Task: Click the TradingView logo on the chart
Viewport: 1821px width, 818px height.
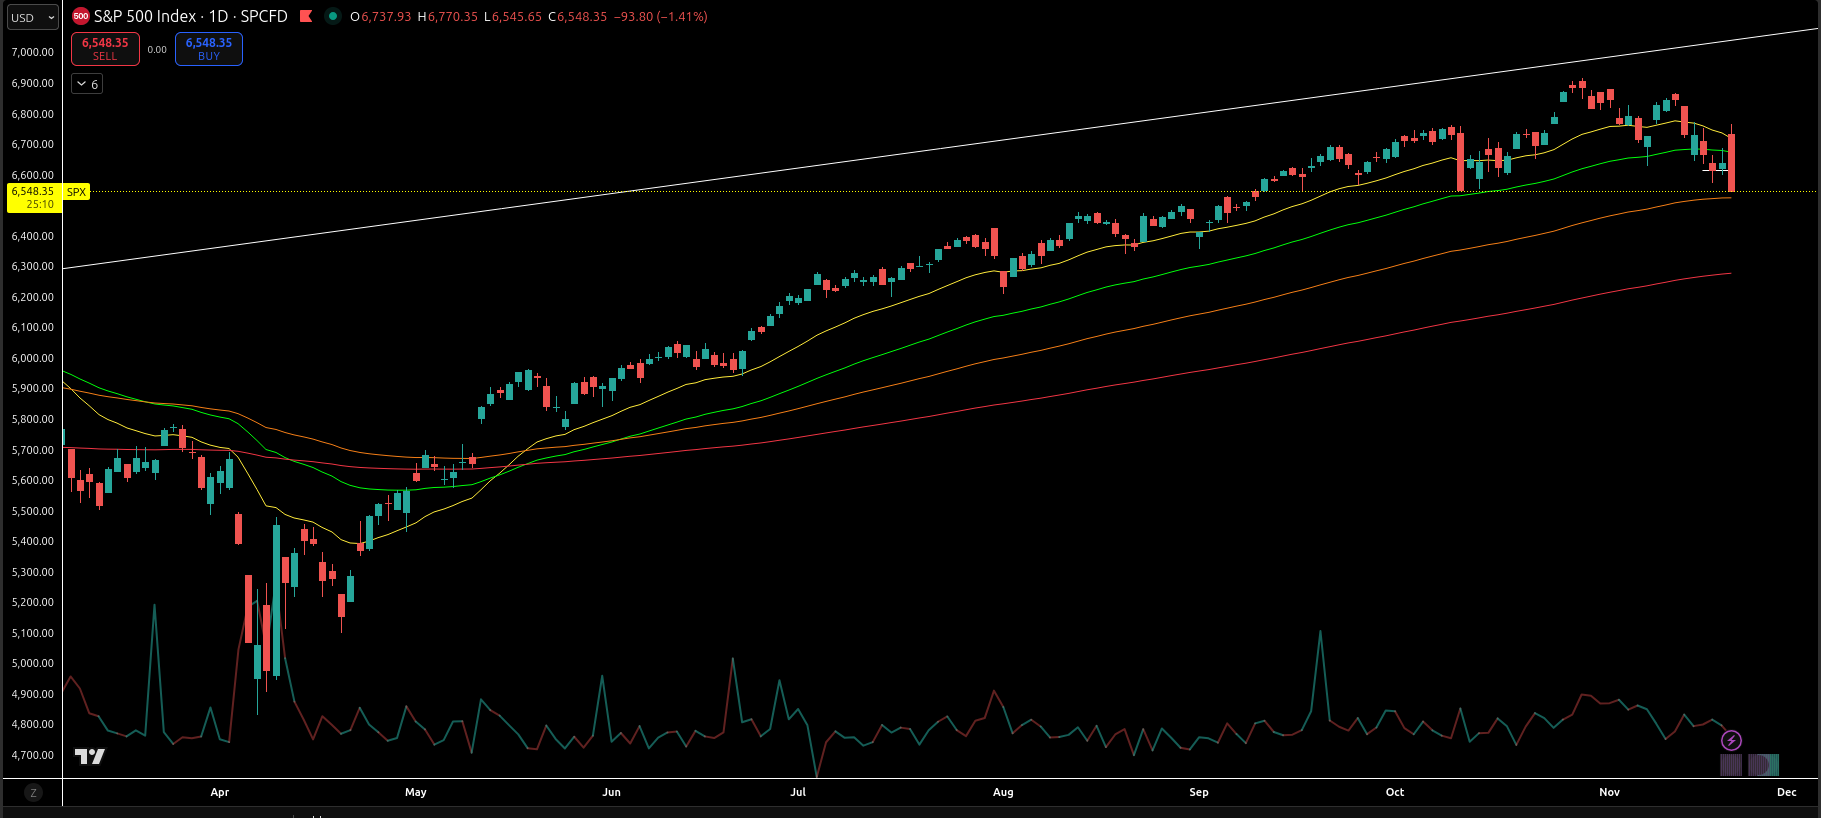Action: pyautogui.click(x=90, y=756)
